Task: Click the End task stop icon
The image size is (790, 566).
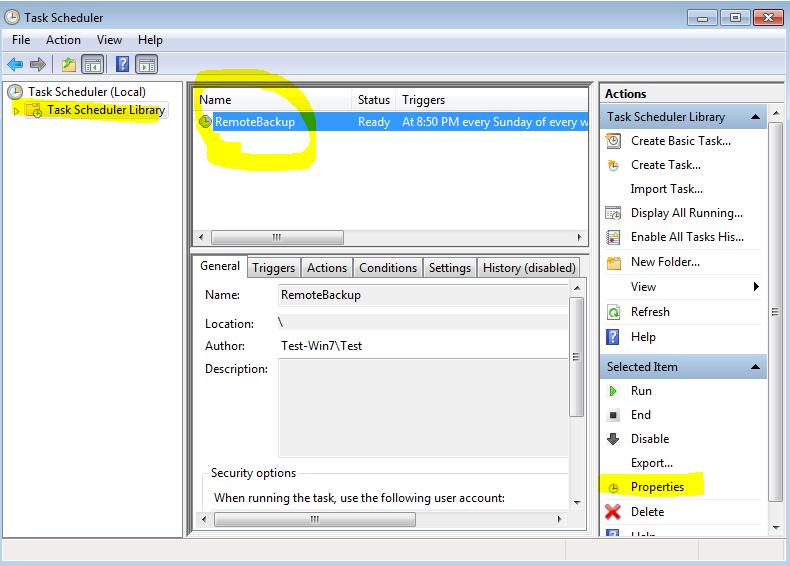Action: [613, 415]
